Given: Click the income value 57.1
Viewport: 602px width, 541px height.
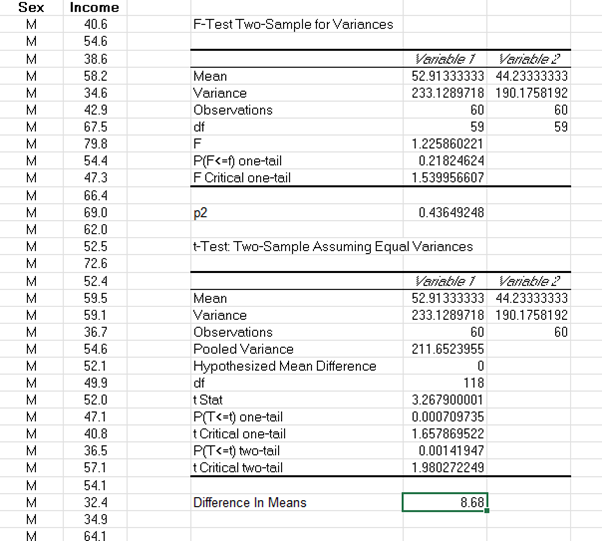Looking at the screenshot, I should 95,467.
